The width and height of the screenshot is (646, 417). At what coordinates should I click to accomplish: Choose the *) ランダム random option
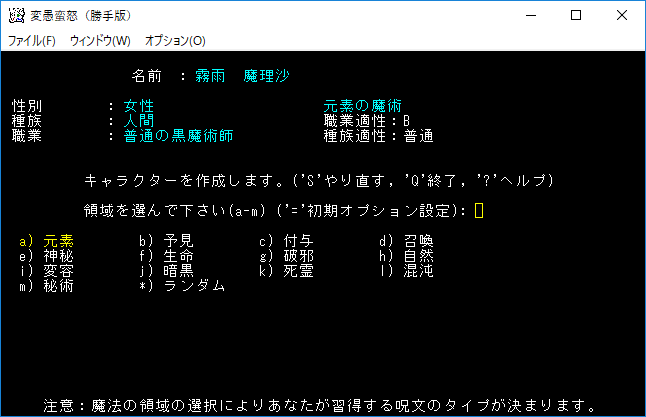[x=181, y=286]
